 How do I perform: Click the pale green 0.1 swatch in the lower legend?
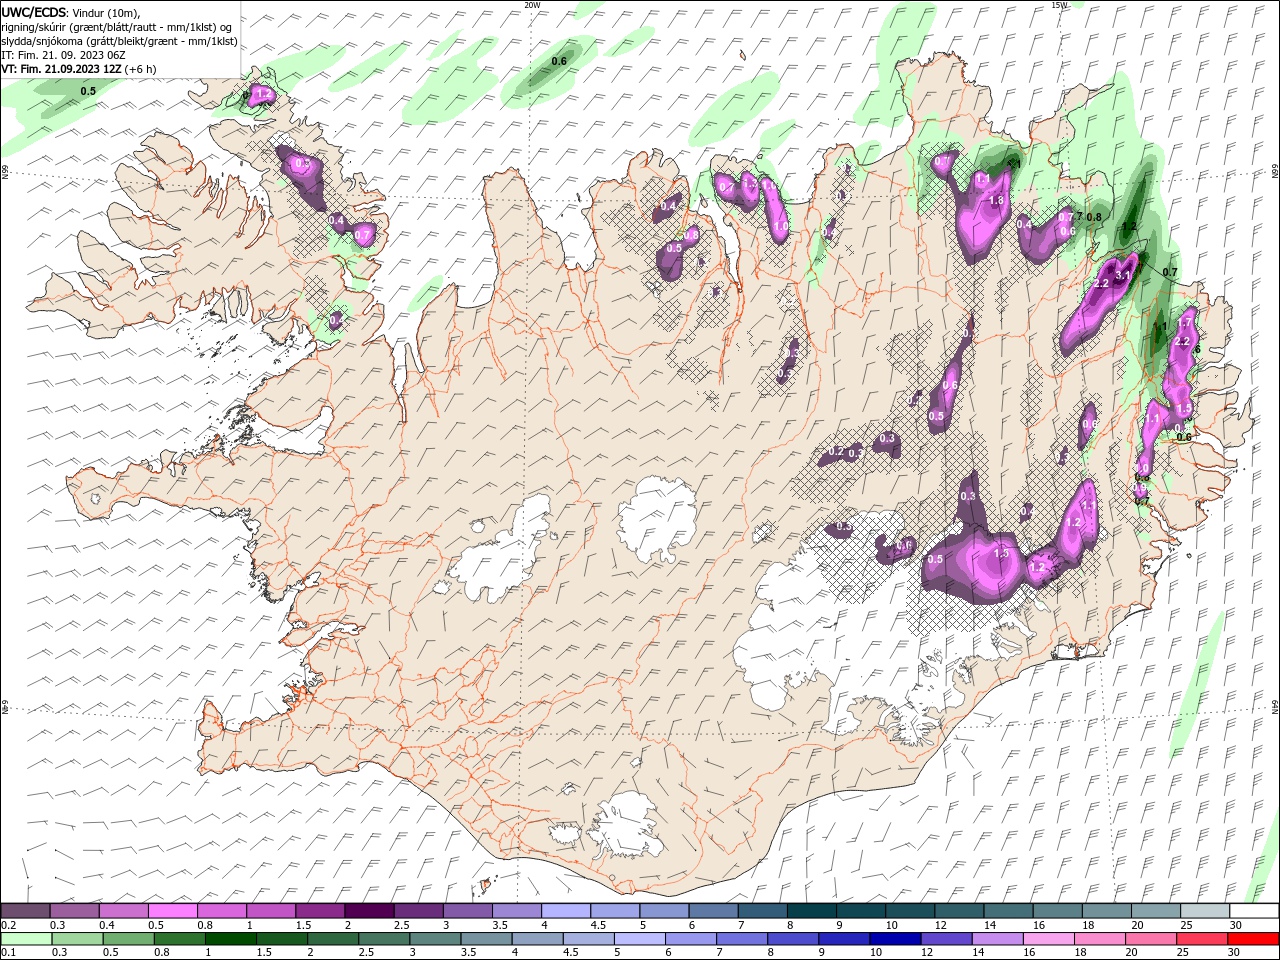tap(26, 939)
